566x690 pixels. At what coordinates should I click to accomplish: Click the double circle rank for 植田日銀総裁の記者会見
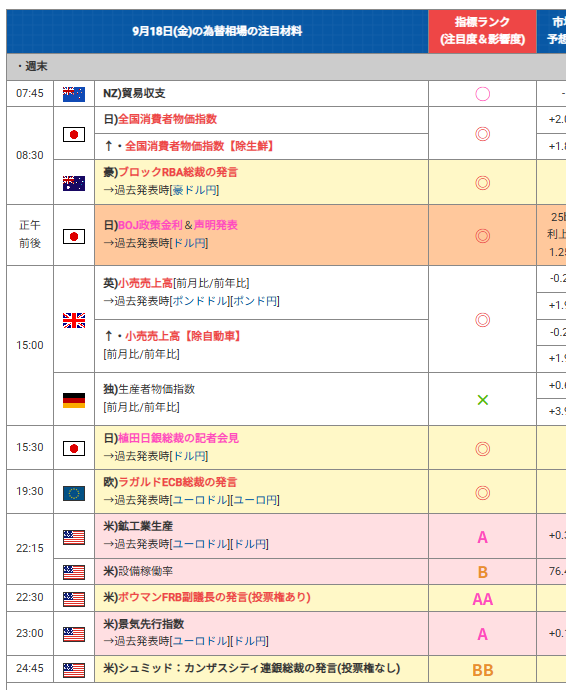click(482, 449)
